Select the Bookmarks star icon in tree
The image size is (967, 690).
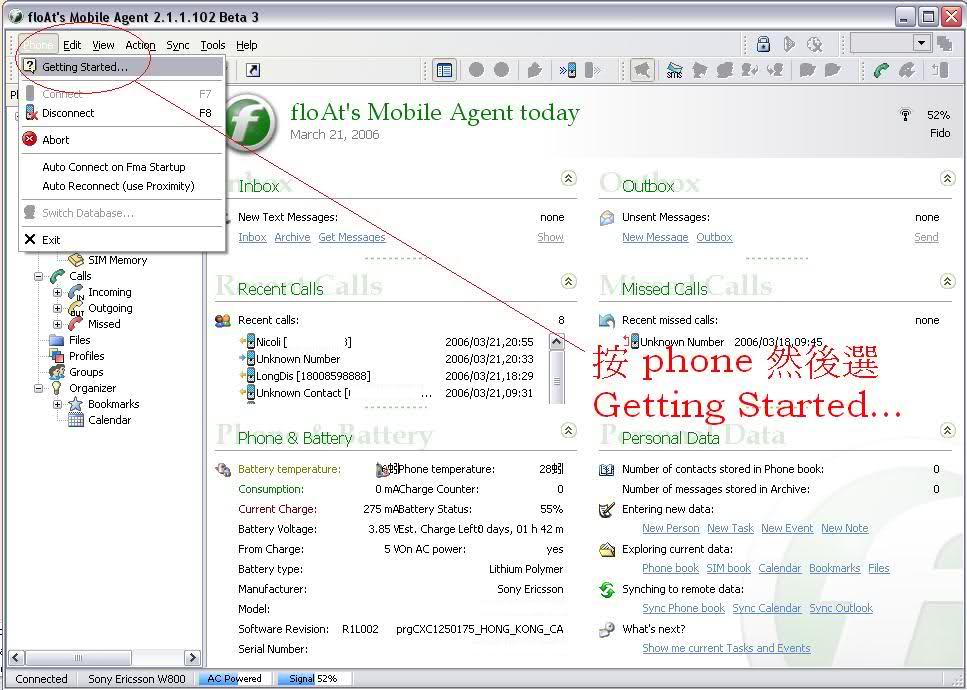pos(76,404)
